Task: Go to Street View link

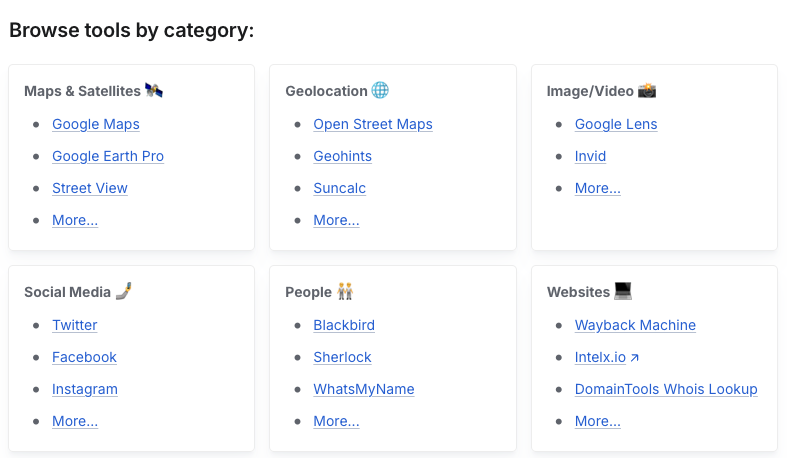Action: [x=90, y=188]
